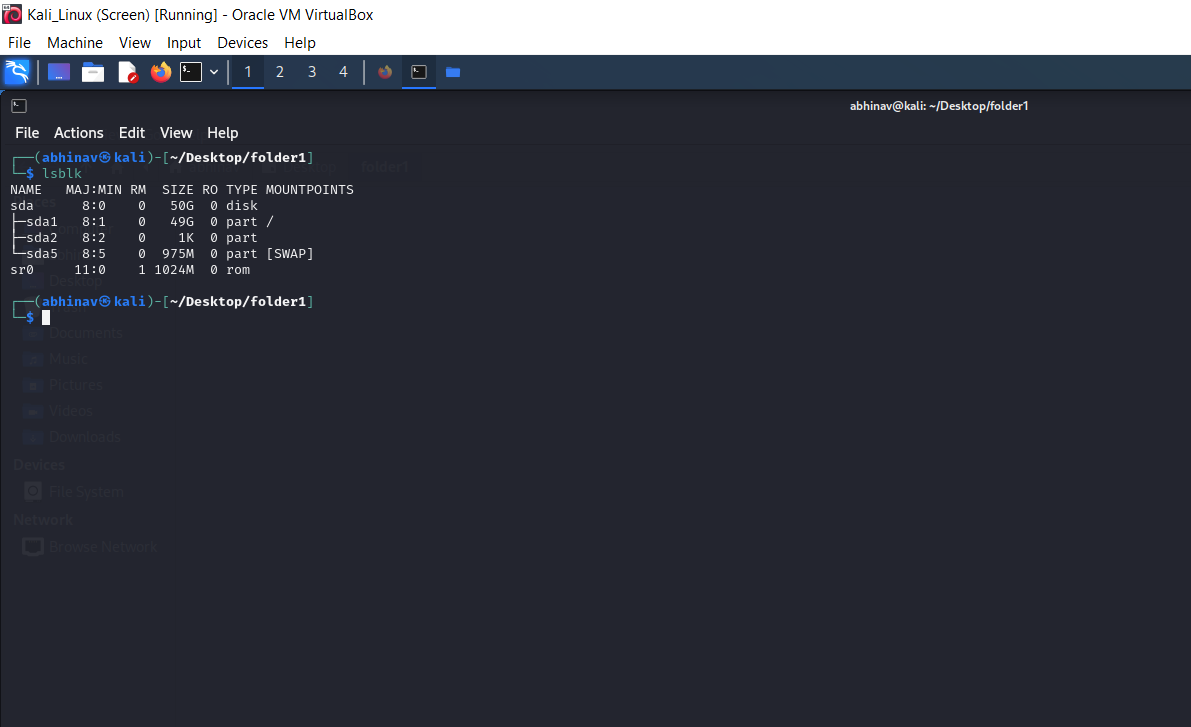
Task: Switch to workspace 1
Action: [248, 72]
